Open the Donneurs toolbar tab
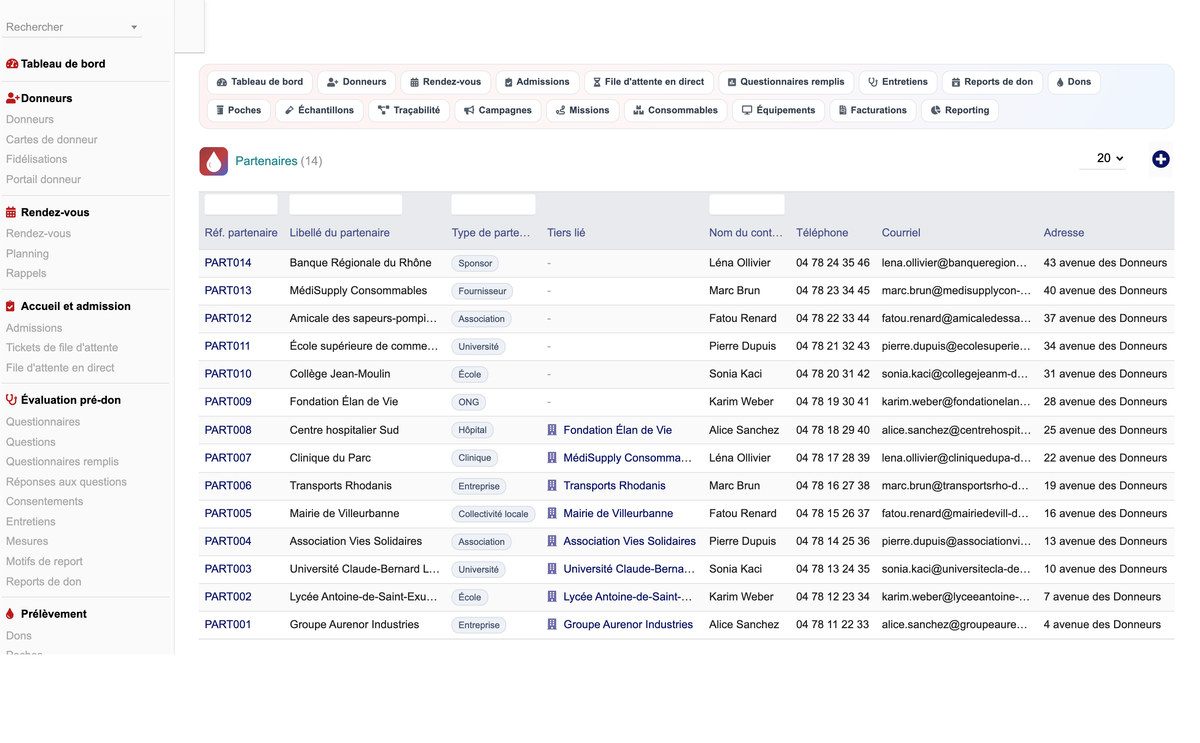 click(357, 82)
